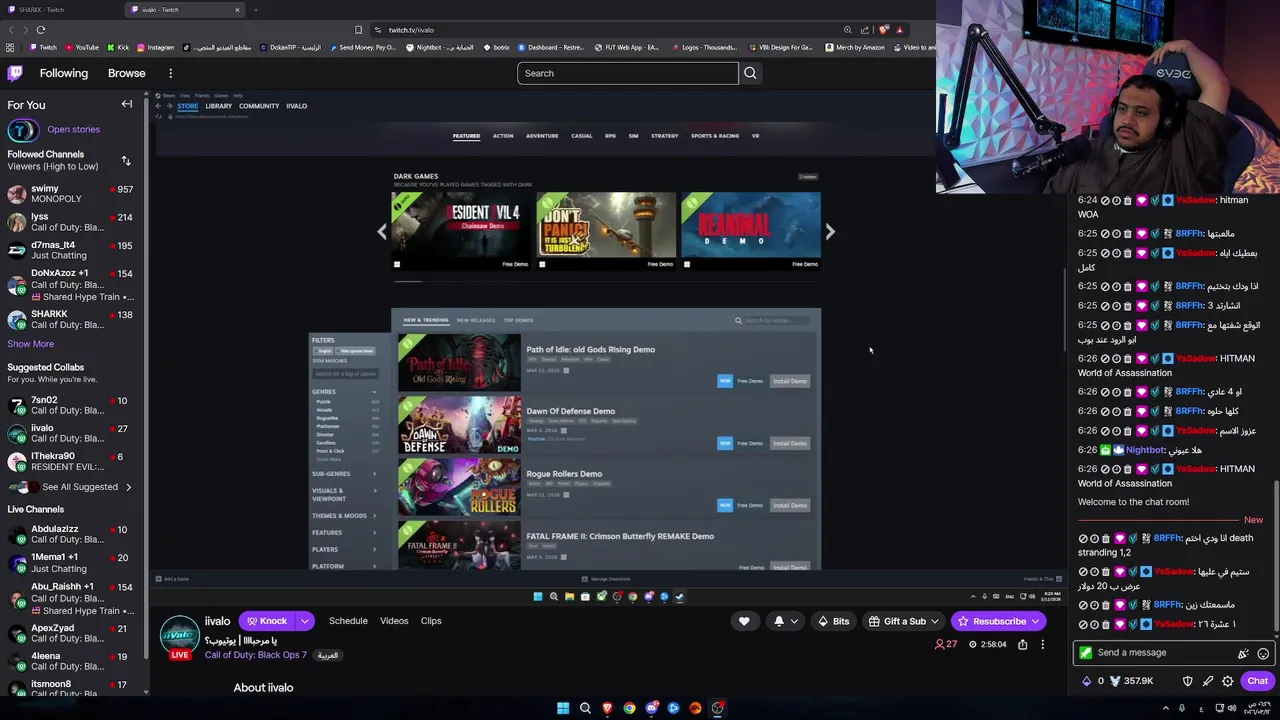Sort followed channels by viewers
The width and height of the screenshot is (1280, 720).
126,160
